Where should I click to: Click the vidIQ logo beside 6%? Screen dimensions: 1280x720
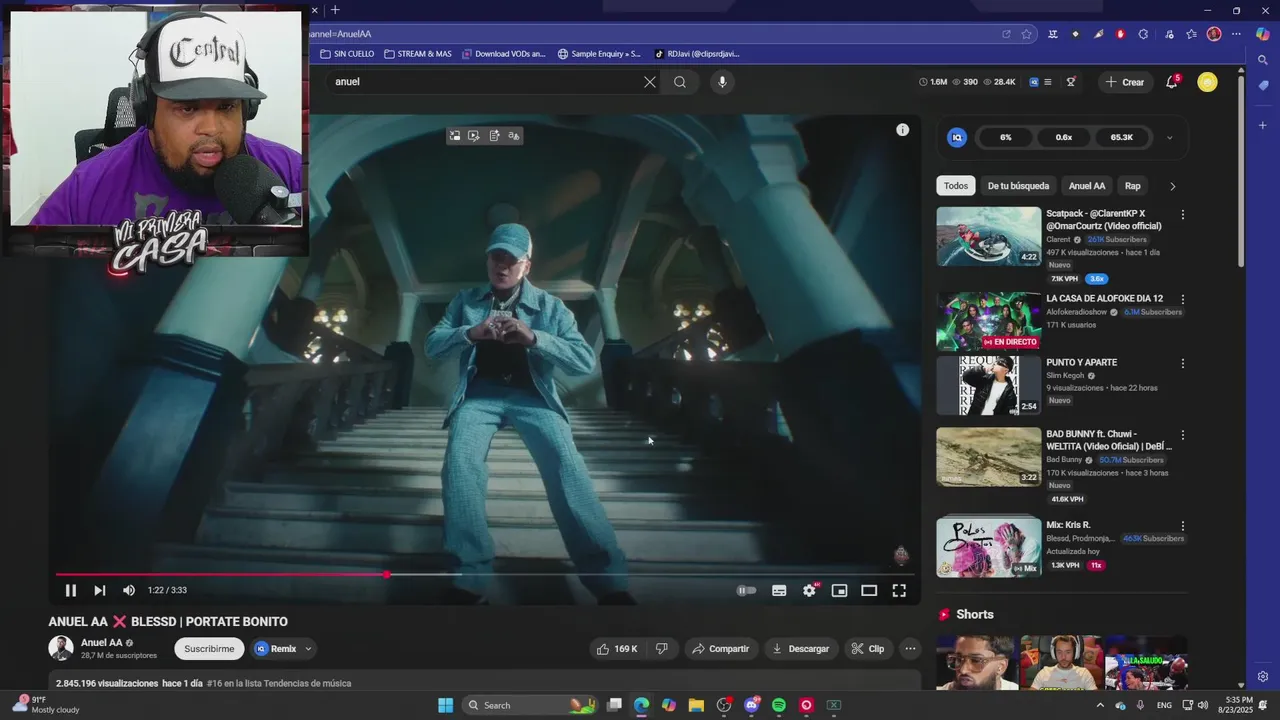tap(957, 137)
